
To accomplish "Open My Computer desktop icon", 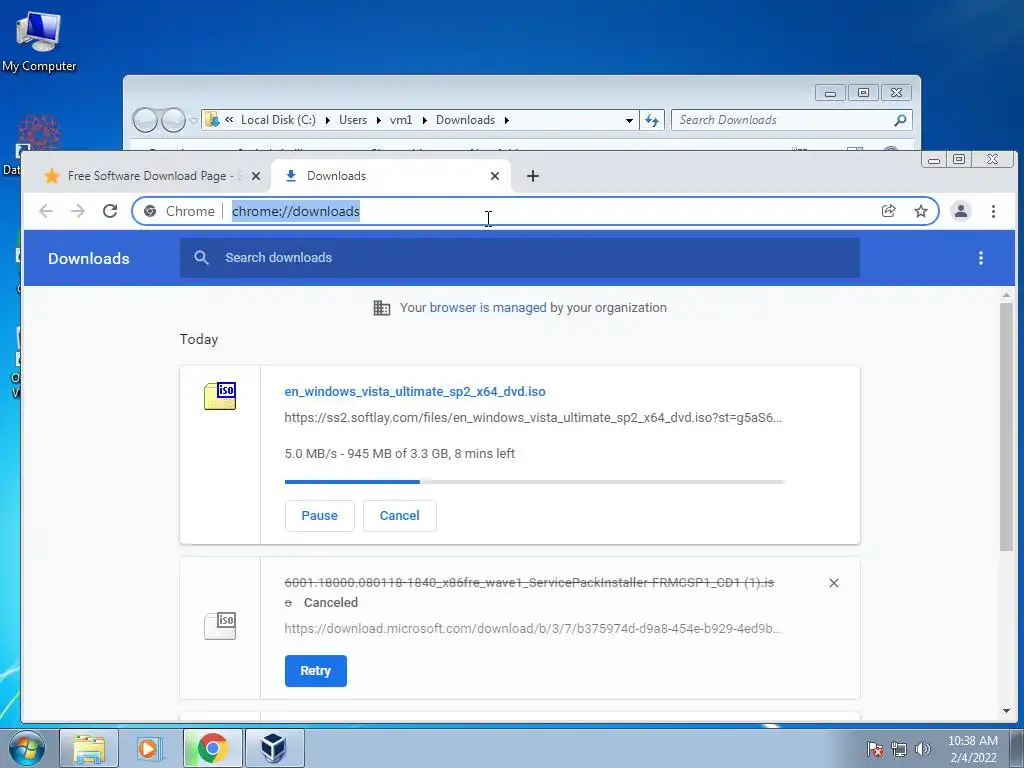I will 39,41.
